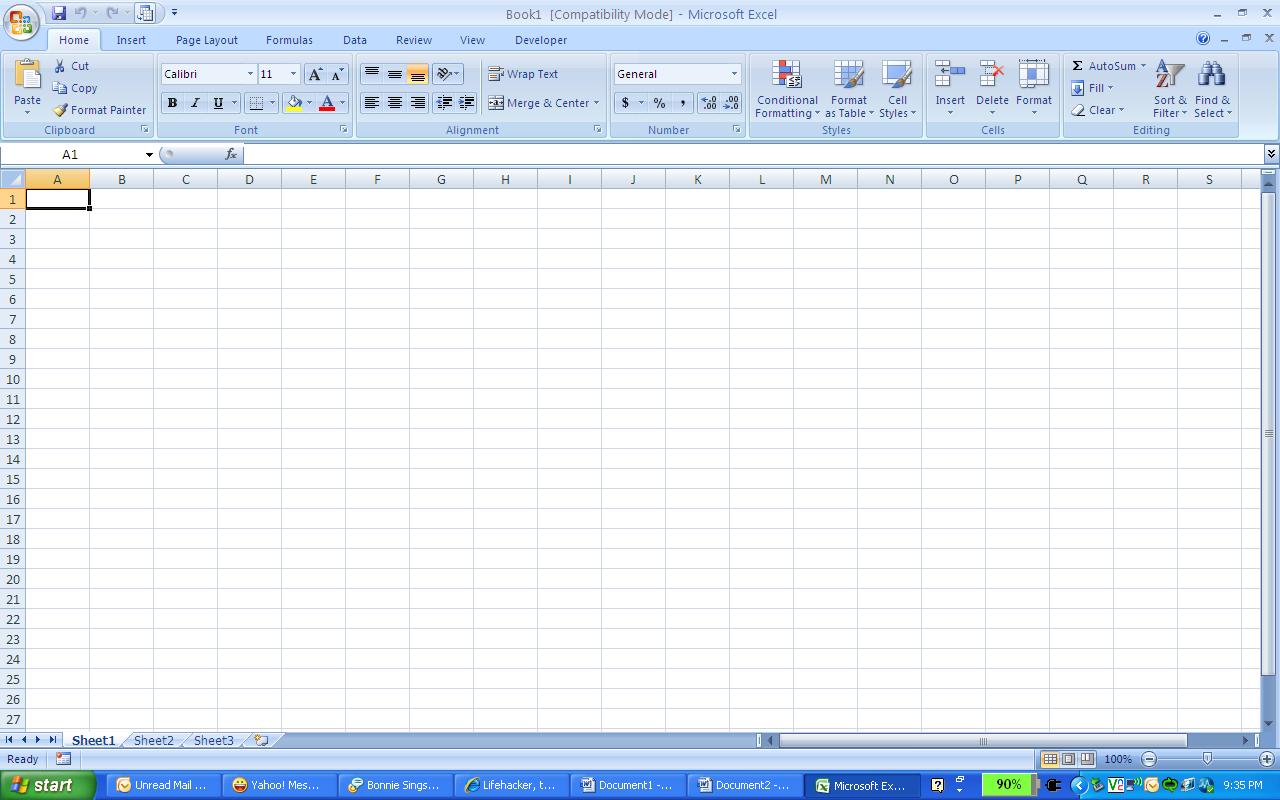Open the Sheet2 worksheet tab
The width and height of the screenshot is (1280, 800).
coord(153,740)
